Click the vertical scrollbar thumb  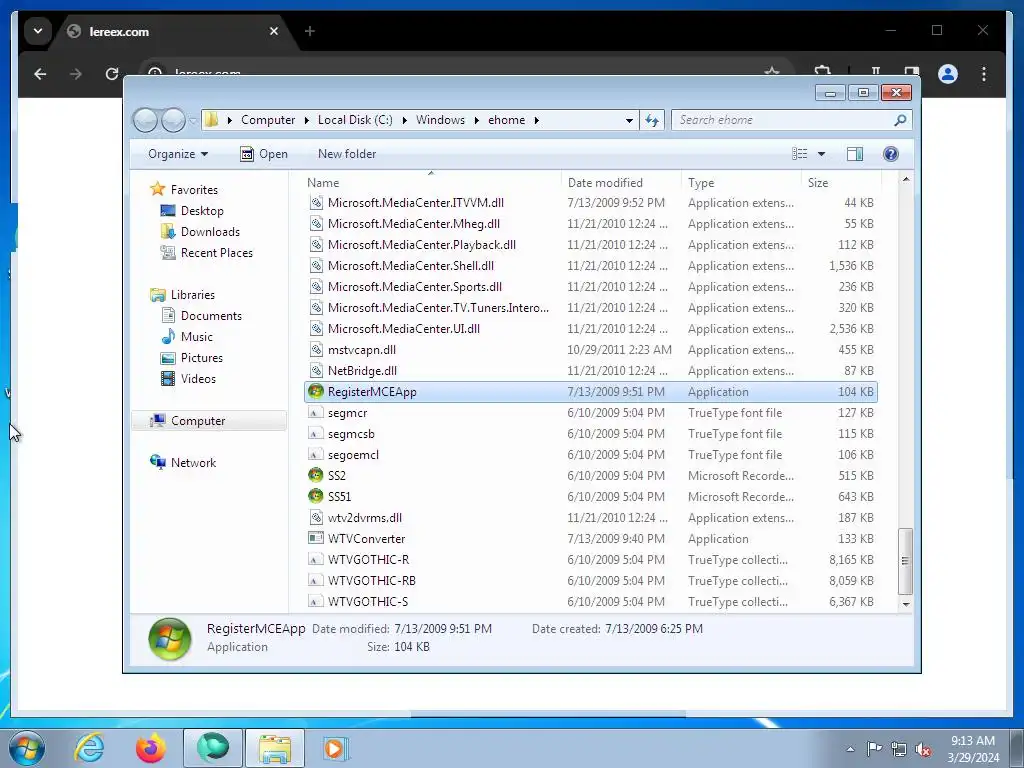[x=905, y=561]
